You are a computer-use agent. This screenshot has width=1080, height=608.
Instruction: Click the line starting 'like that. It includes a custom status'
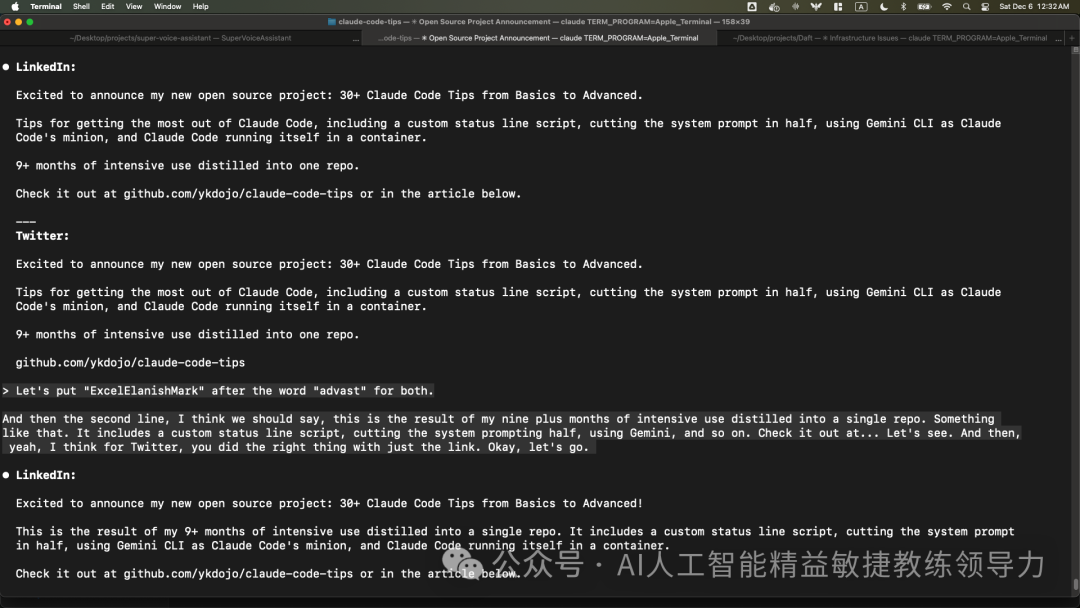511,432
